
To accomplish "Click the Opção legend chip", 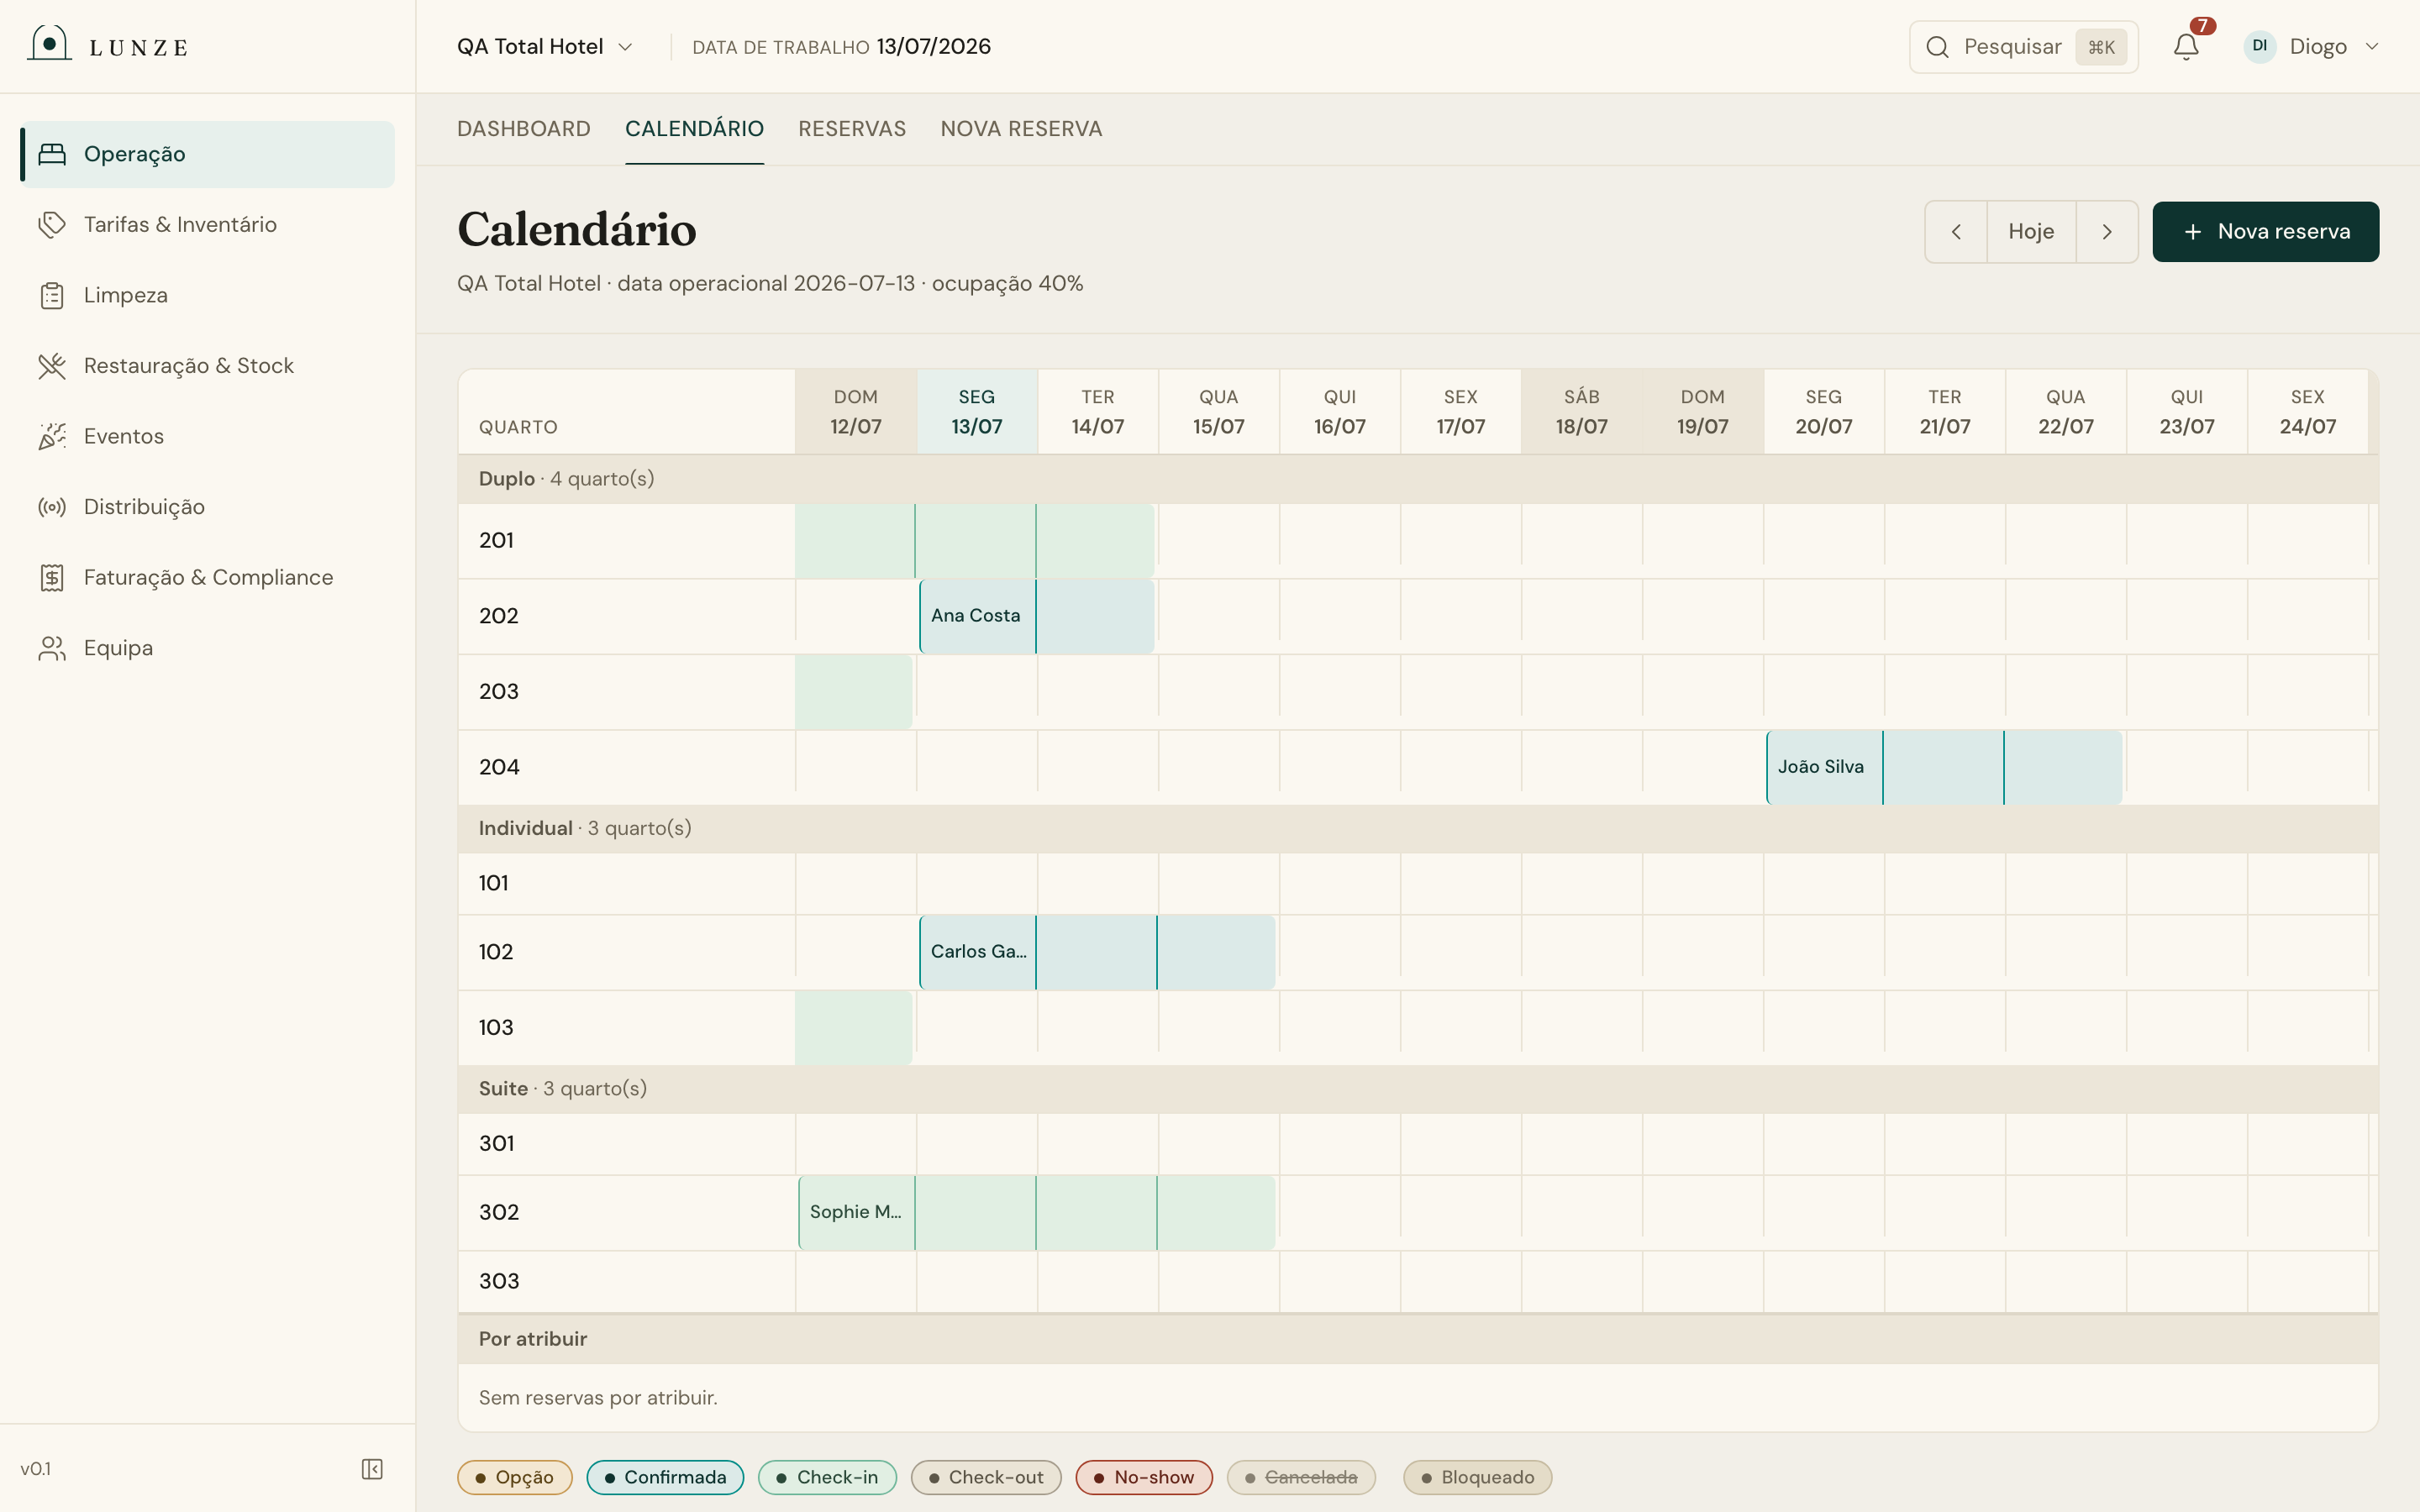I will [x=514, y=1477].
